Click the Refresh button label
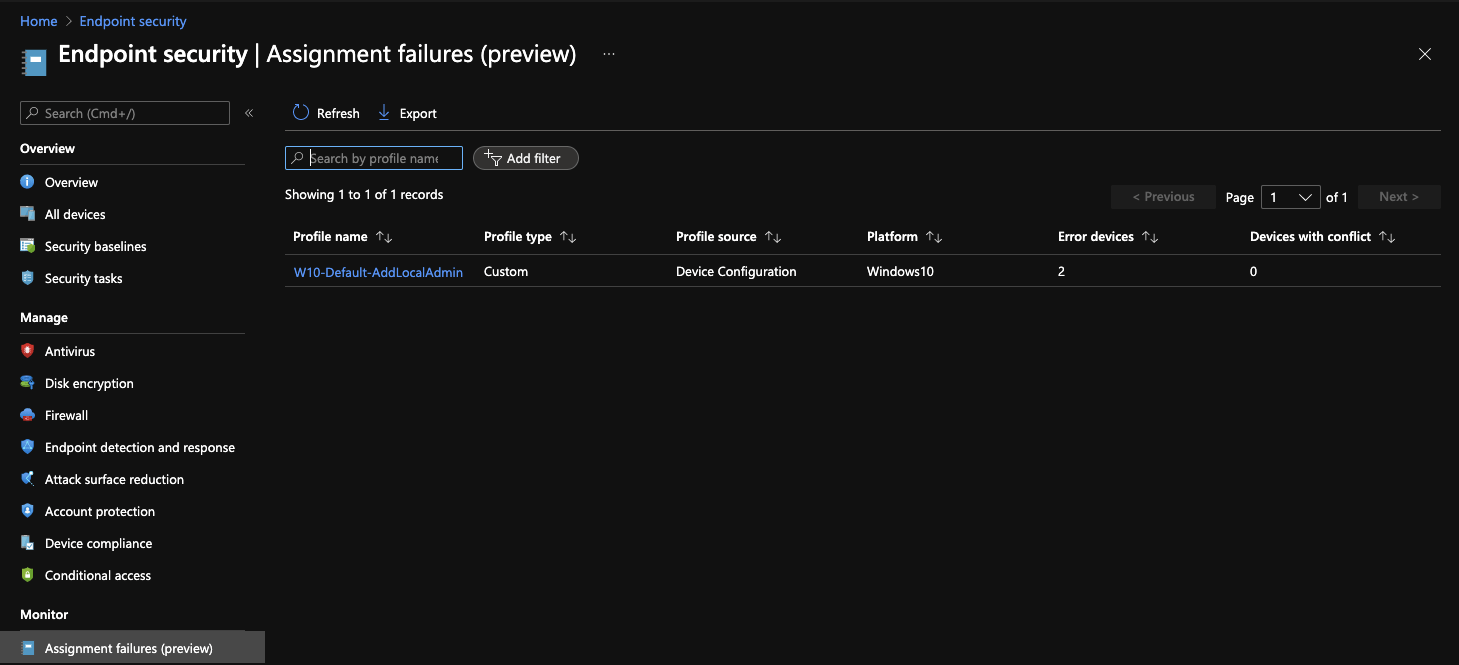The height and width of the screenshot is (665, 1459). tap(338, 113)
